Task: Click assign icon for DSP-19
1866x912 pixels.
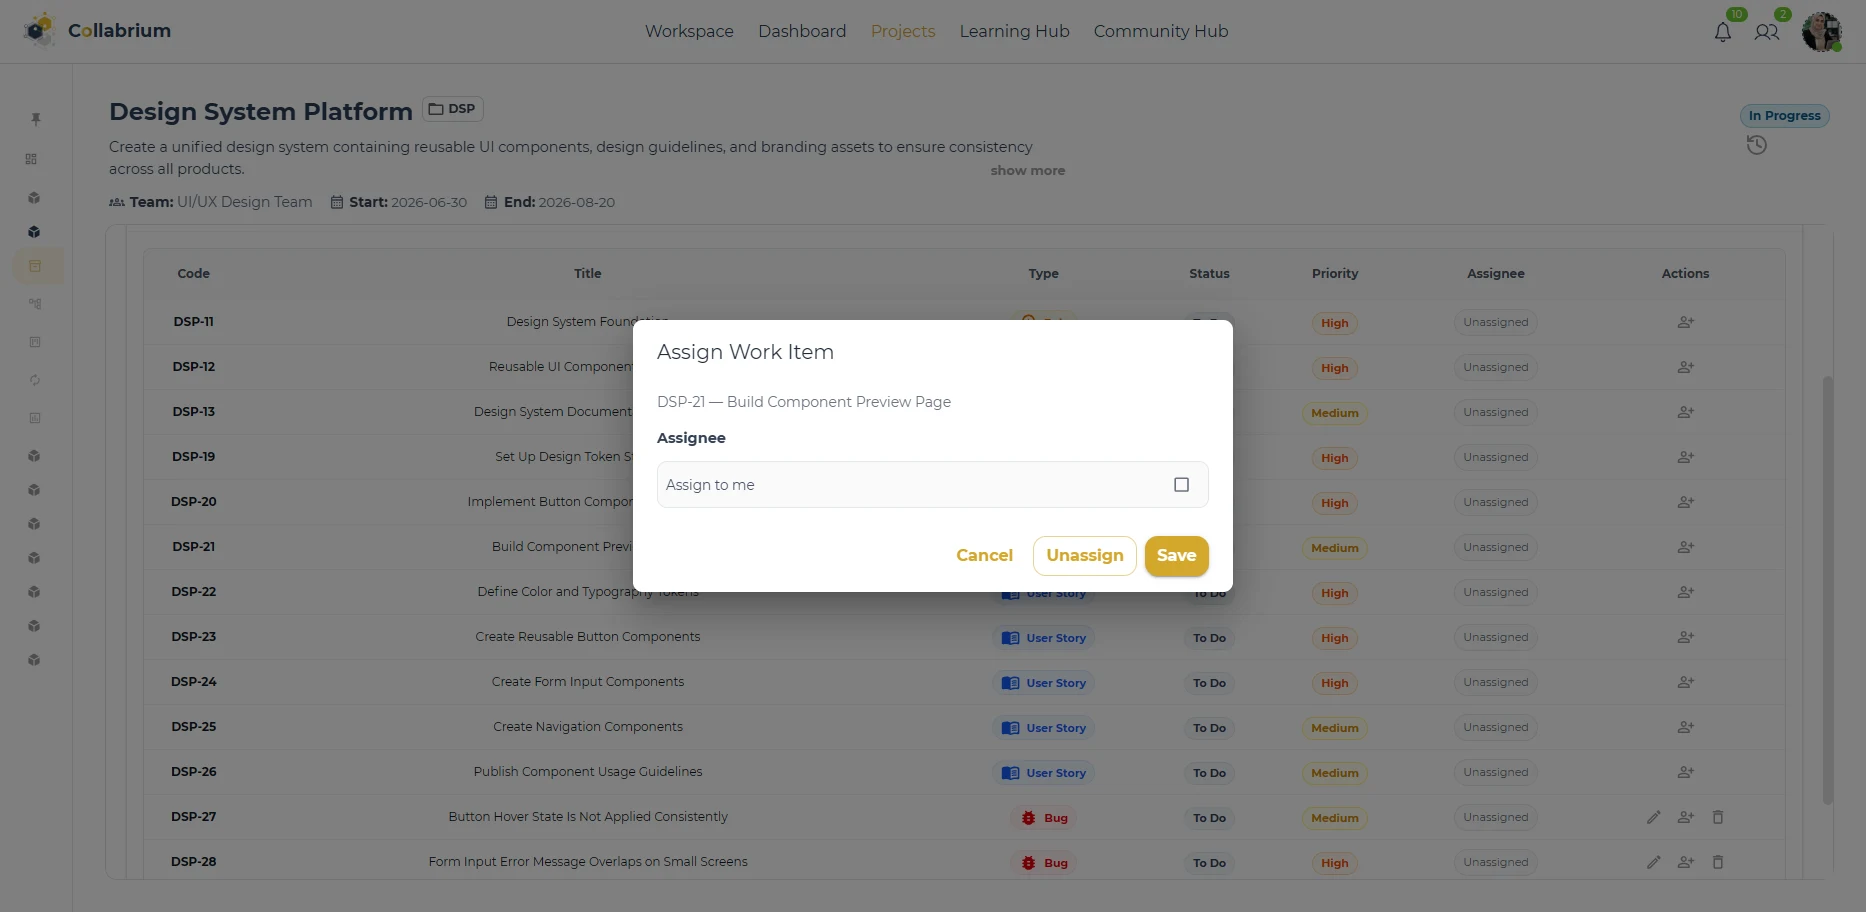Action: click(x=1686, y=457)
